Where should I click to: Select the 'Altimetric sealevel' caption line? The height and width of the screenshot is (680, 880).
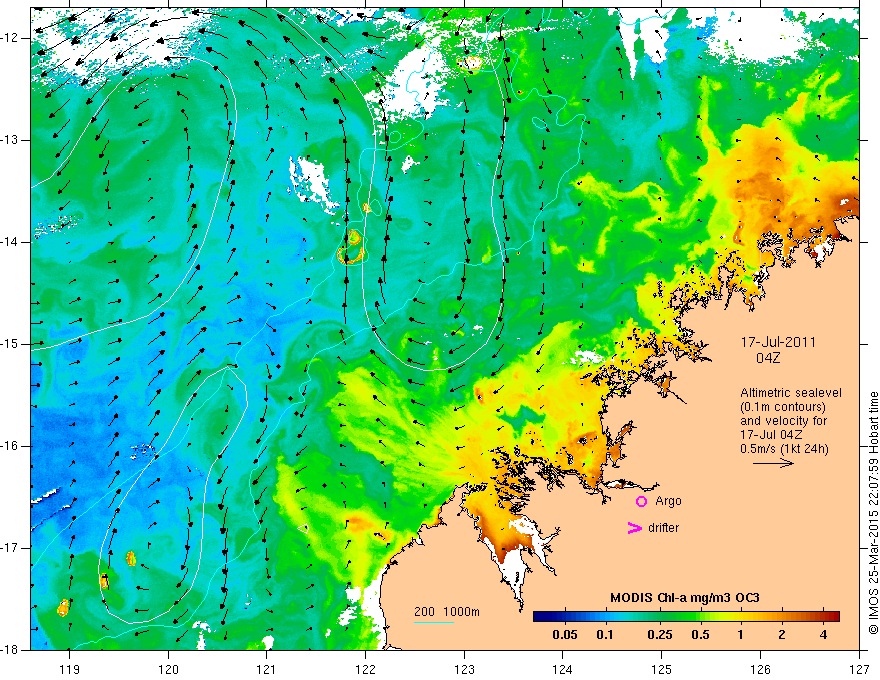tap(791, 393)
